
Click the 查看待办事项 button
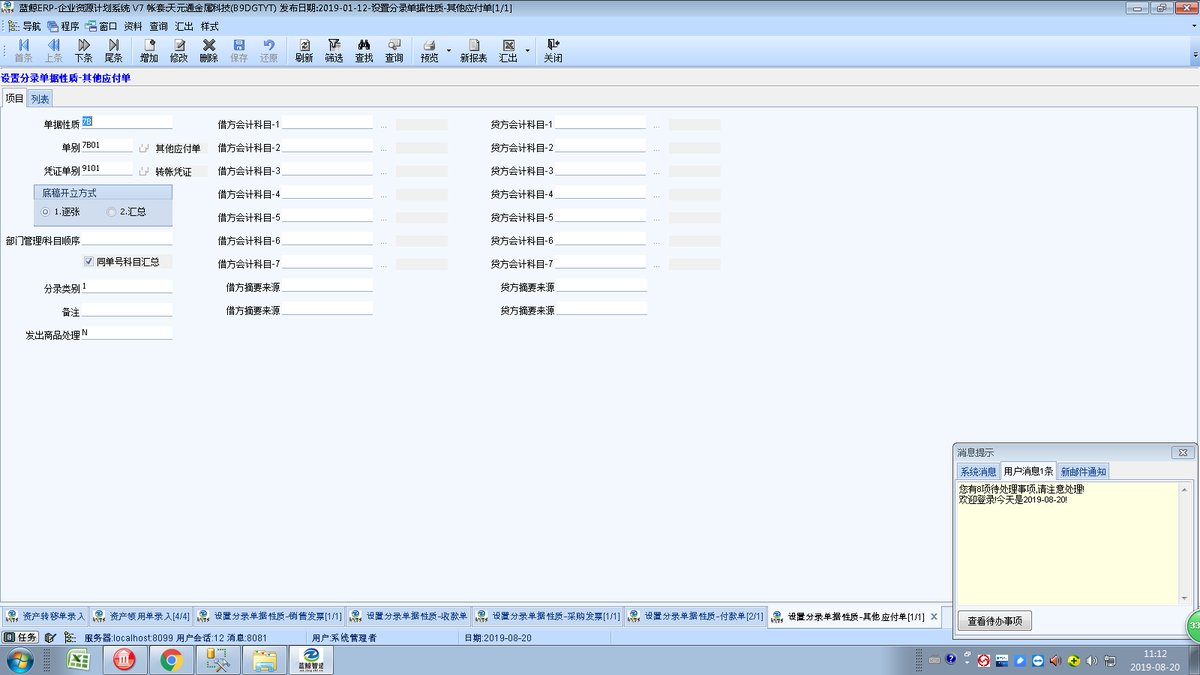(x=994, y=621)
